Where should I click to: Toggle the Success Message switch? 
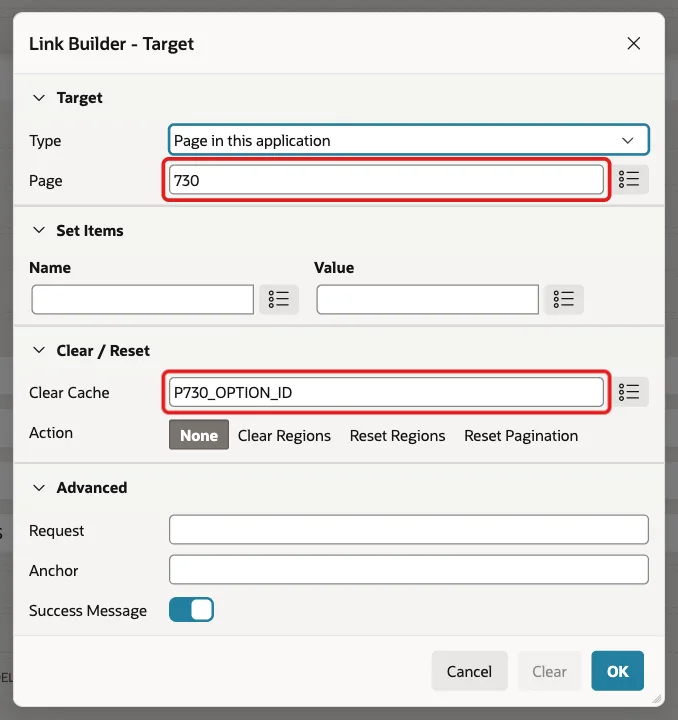tap(191, 610)
